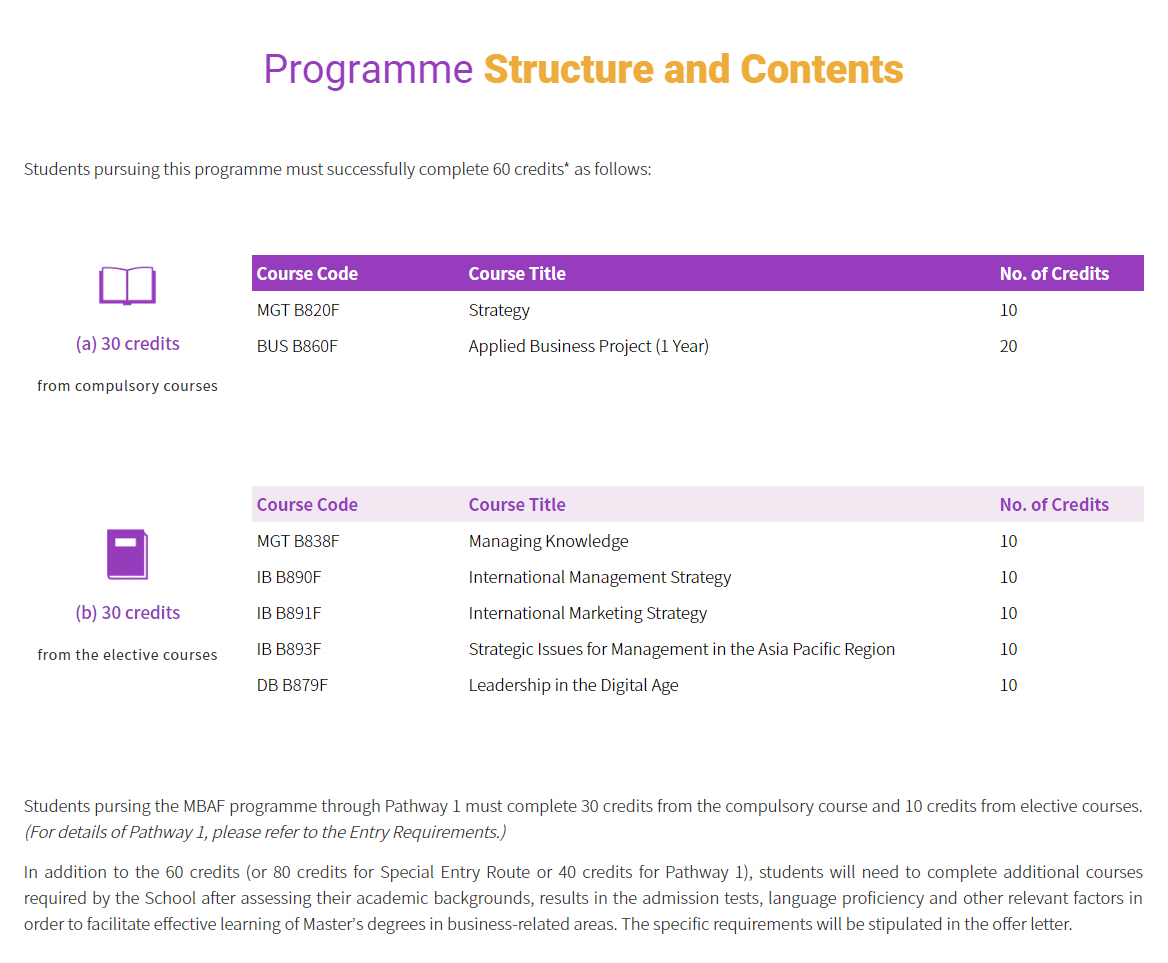This screenshot has width=1168, height=963.
Task: Click Applied Business Project (1 Year) title
Action: [588, 346]
